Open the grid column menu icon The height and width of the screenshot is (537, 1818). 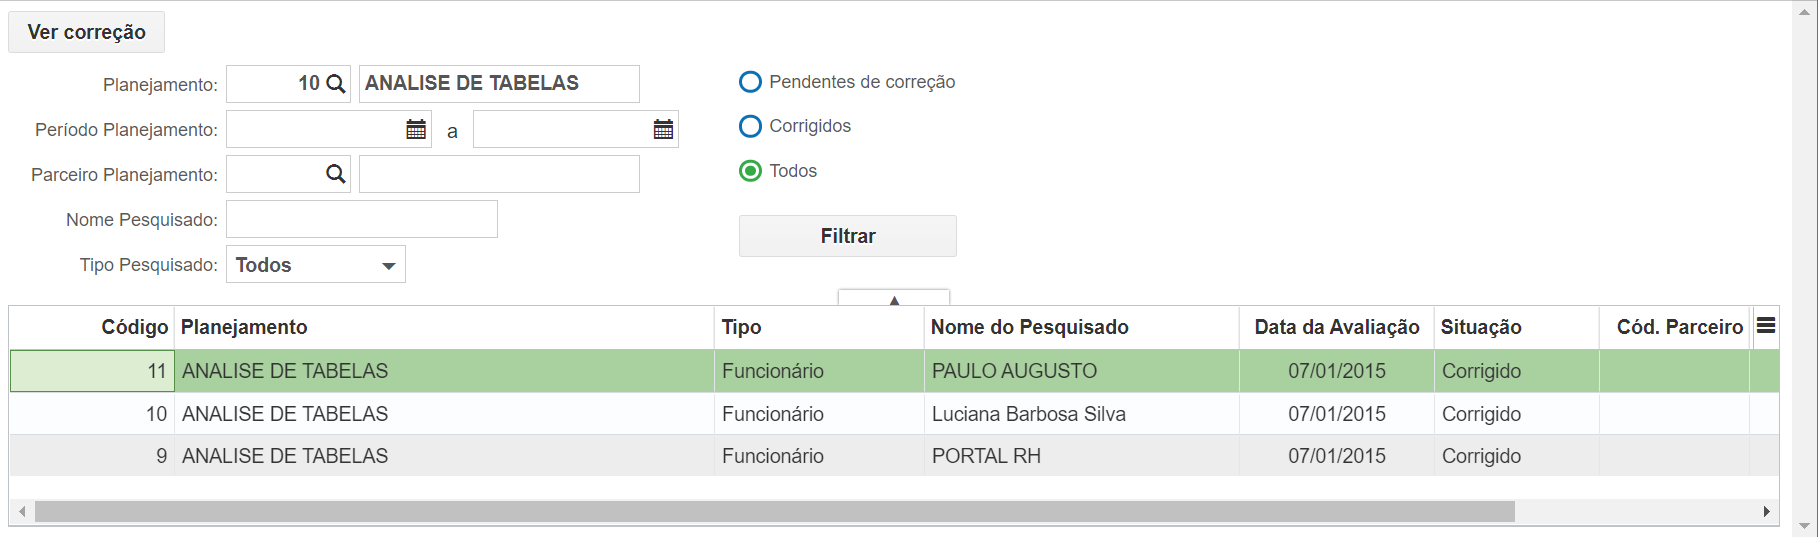tap(1766, 326)
